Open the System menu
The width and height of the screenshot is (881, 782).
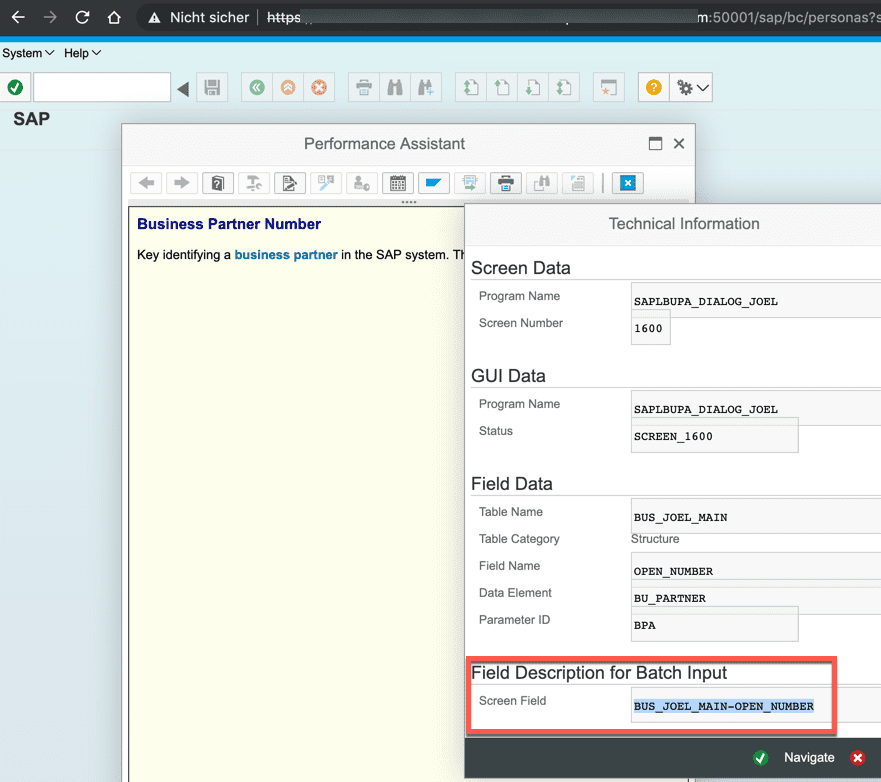coord(28,53)
